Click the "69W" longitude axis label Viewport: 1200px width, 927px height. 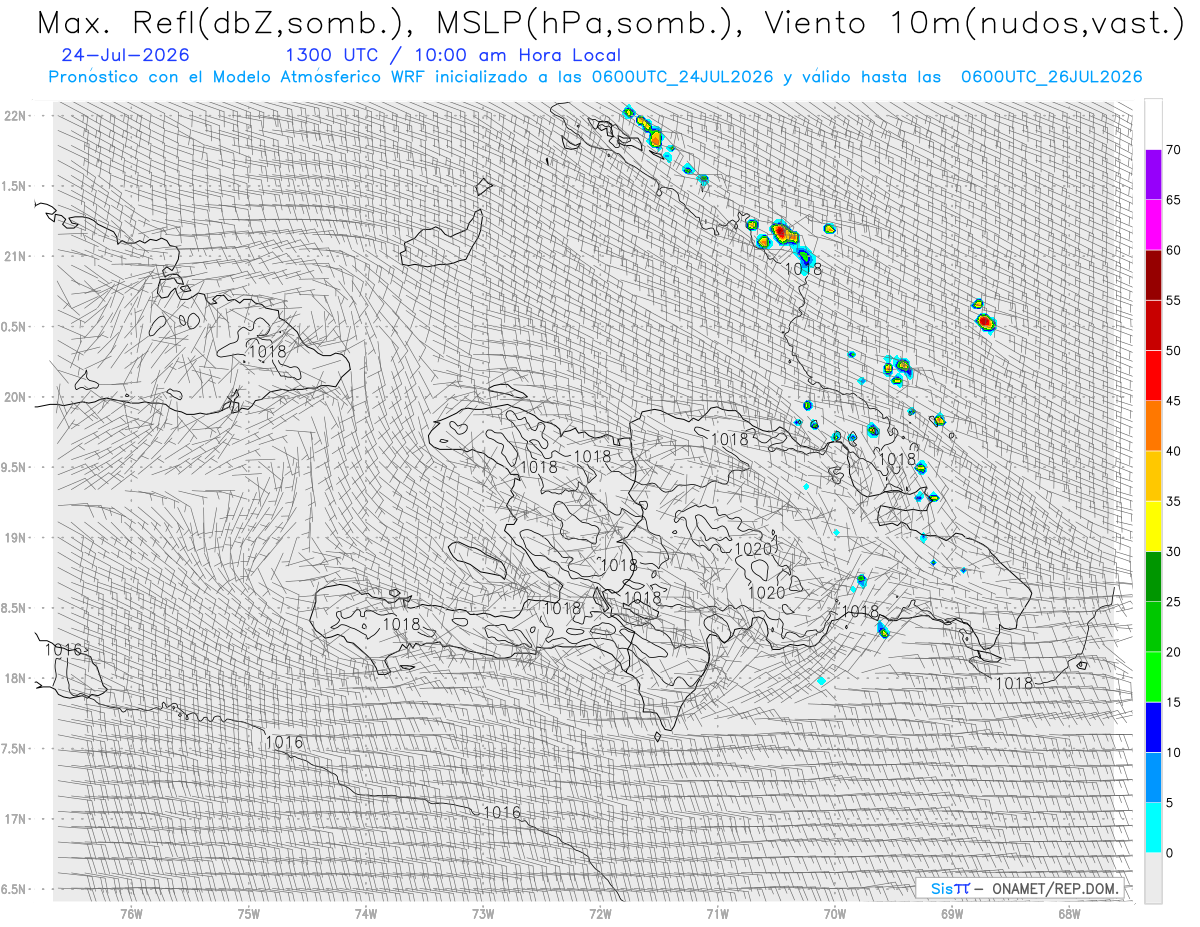(x=952, y=913)
